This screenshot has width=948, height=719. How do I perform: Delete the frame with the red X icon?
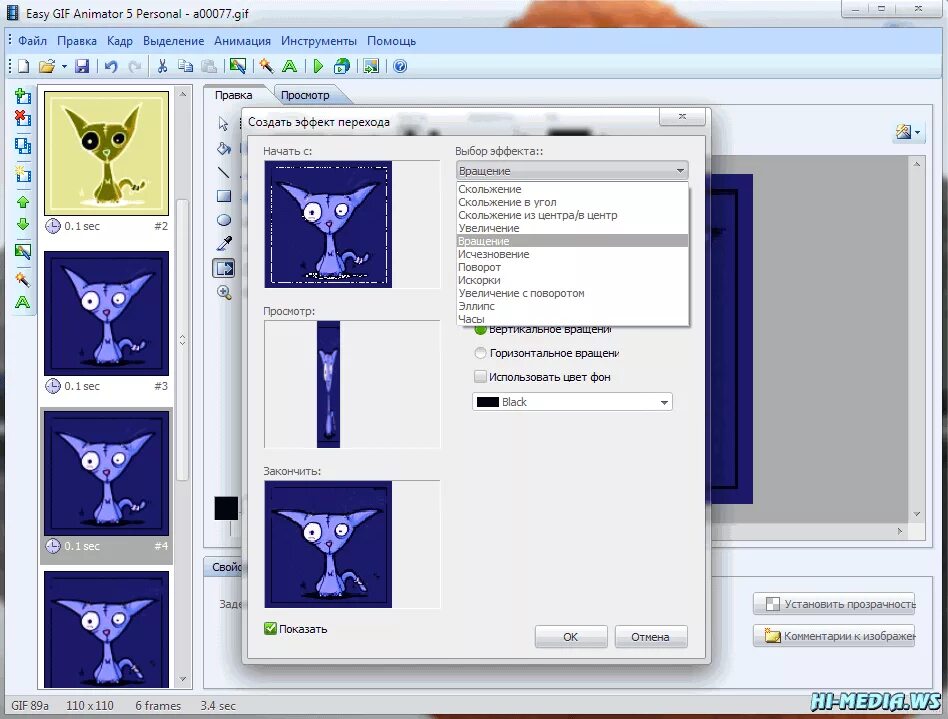(x=23, y=118)
